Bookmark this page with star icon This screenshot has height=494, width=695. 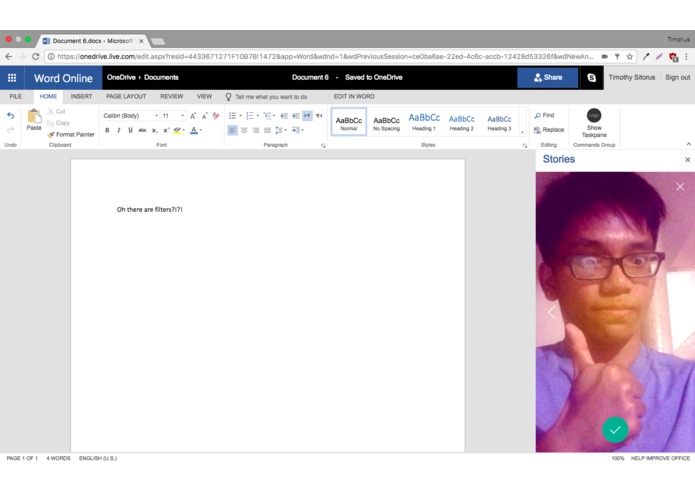coord(629,57)
